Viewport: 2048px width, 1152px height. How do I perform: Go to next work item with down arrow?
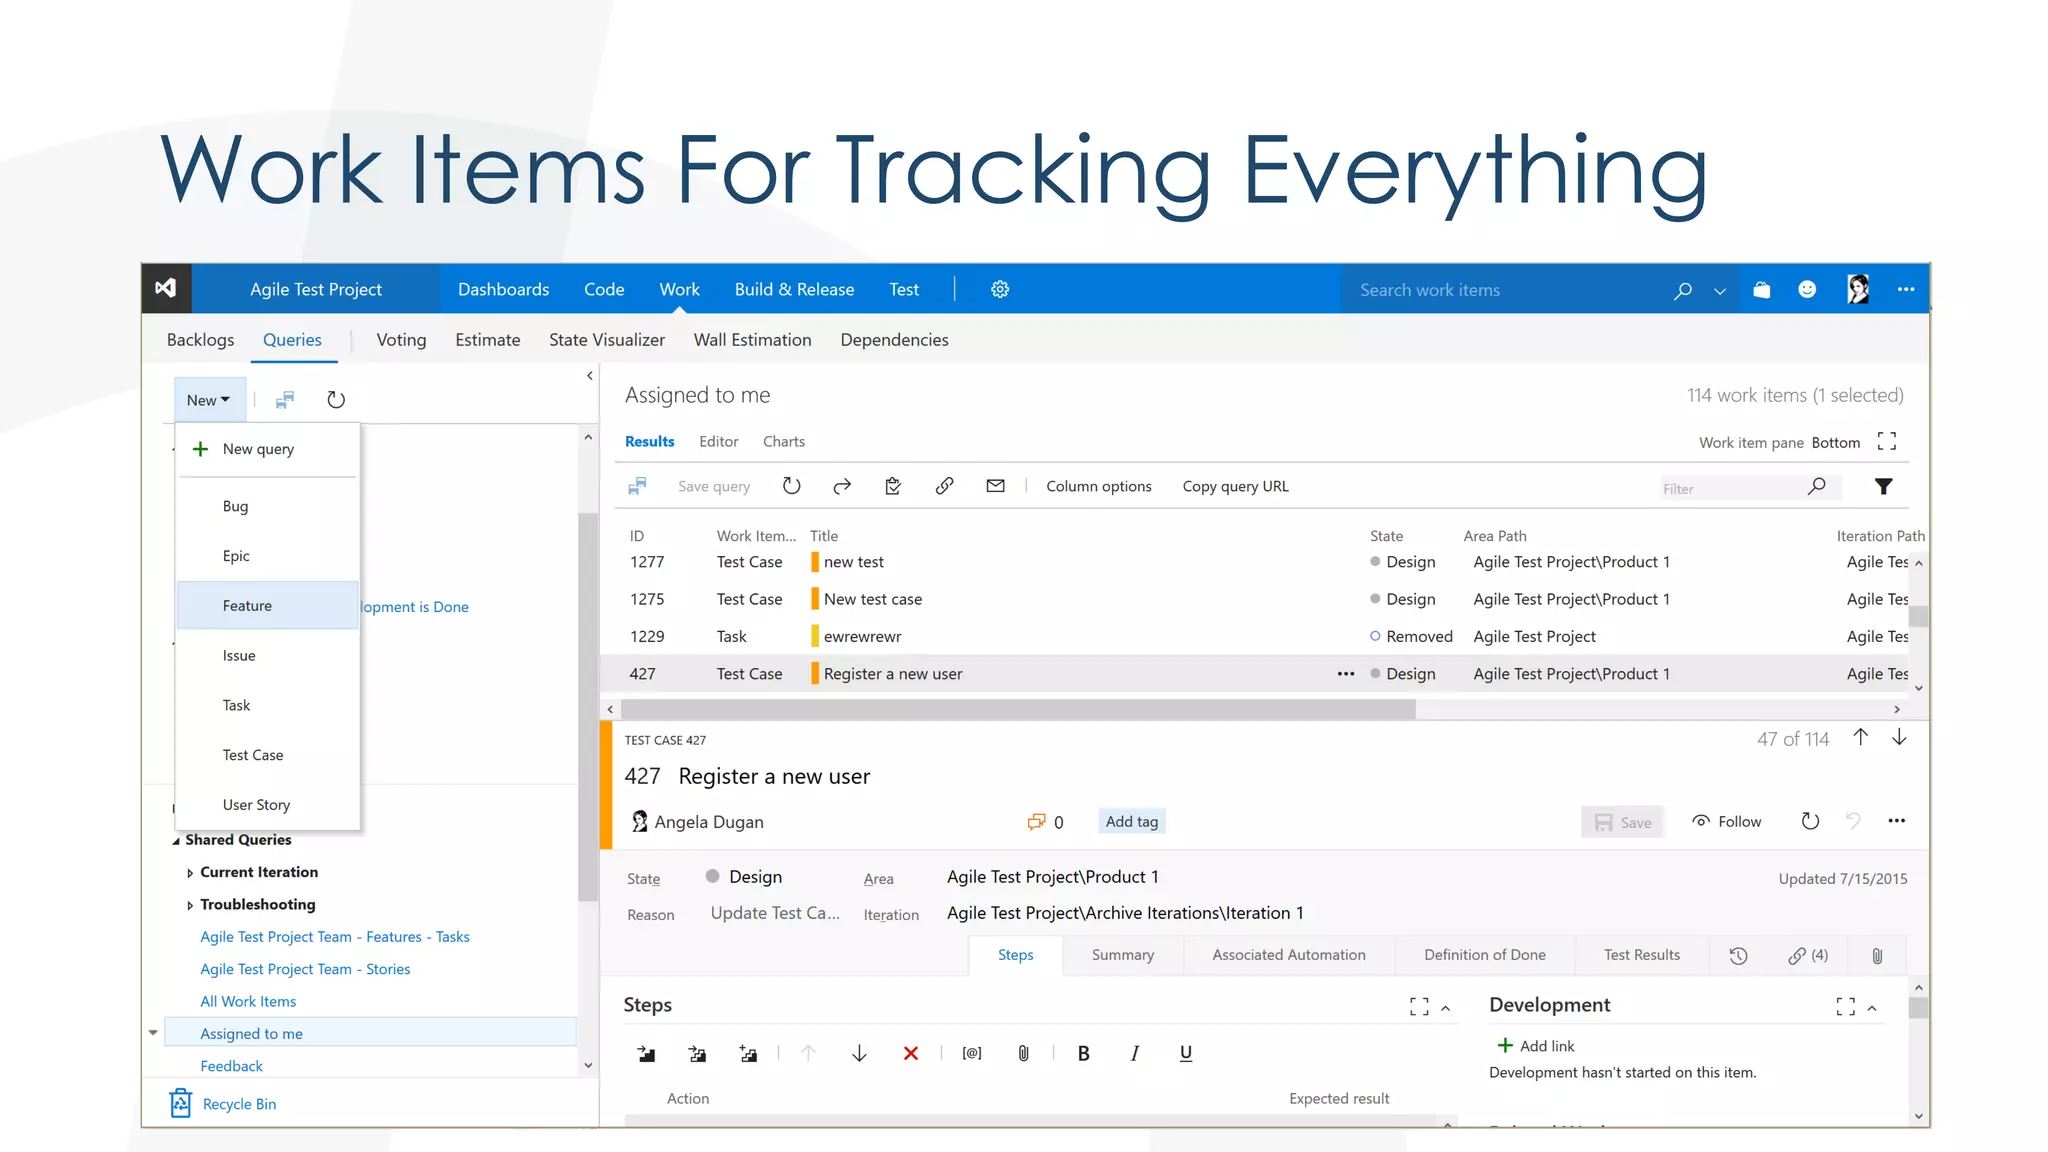pyautogui.click(x=1899, y=737)
